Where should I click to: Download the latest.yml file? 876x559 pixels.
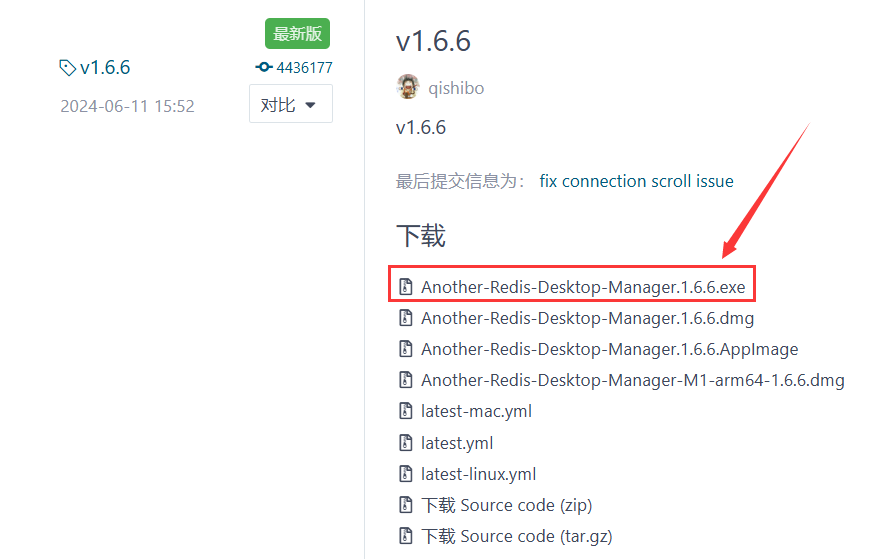click(457, 443)
